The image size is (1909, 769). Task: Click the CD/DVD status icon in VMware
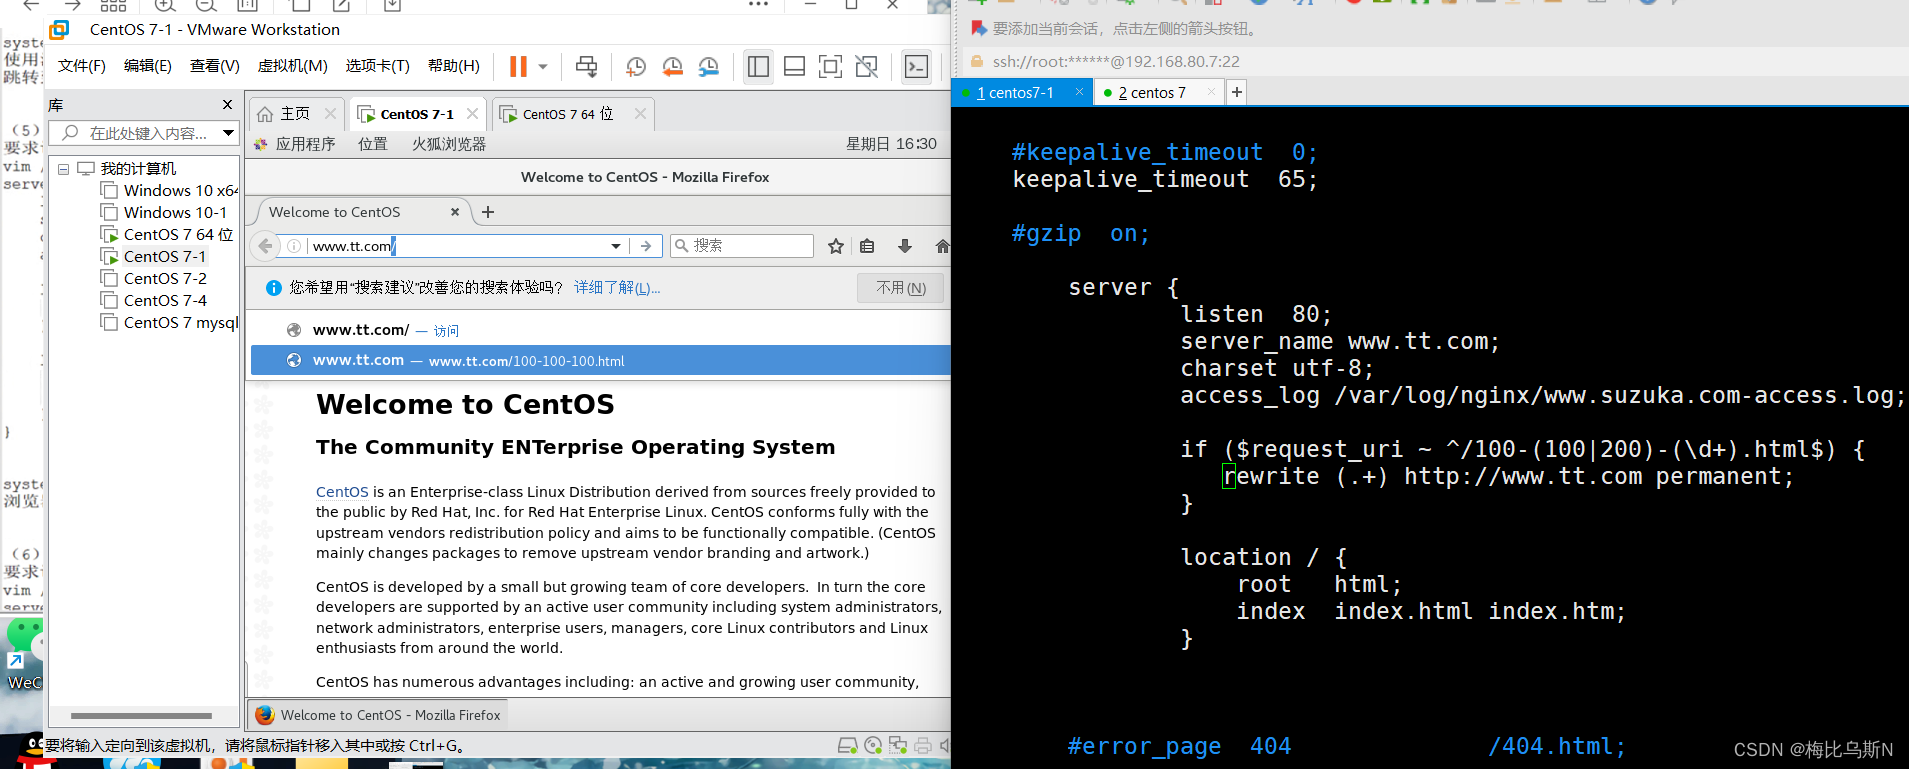tap(873, 746)
